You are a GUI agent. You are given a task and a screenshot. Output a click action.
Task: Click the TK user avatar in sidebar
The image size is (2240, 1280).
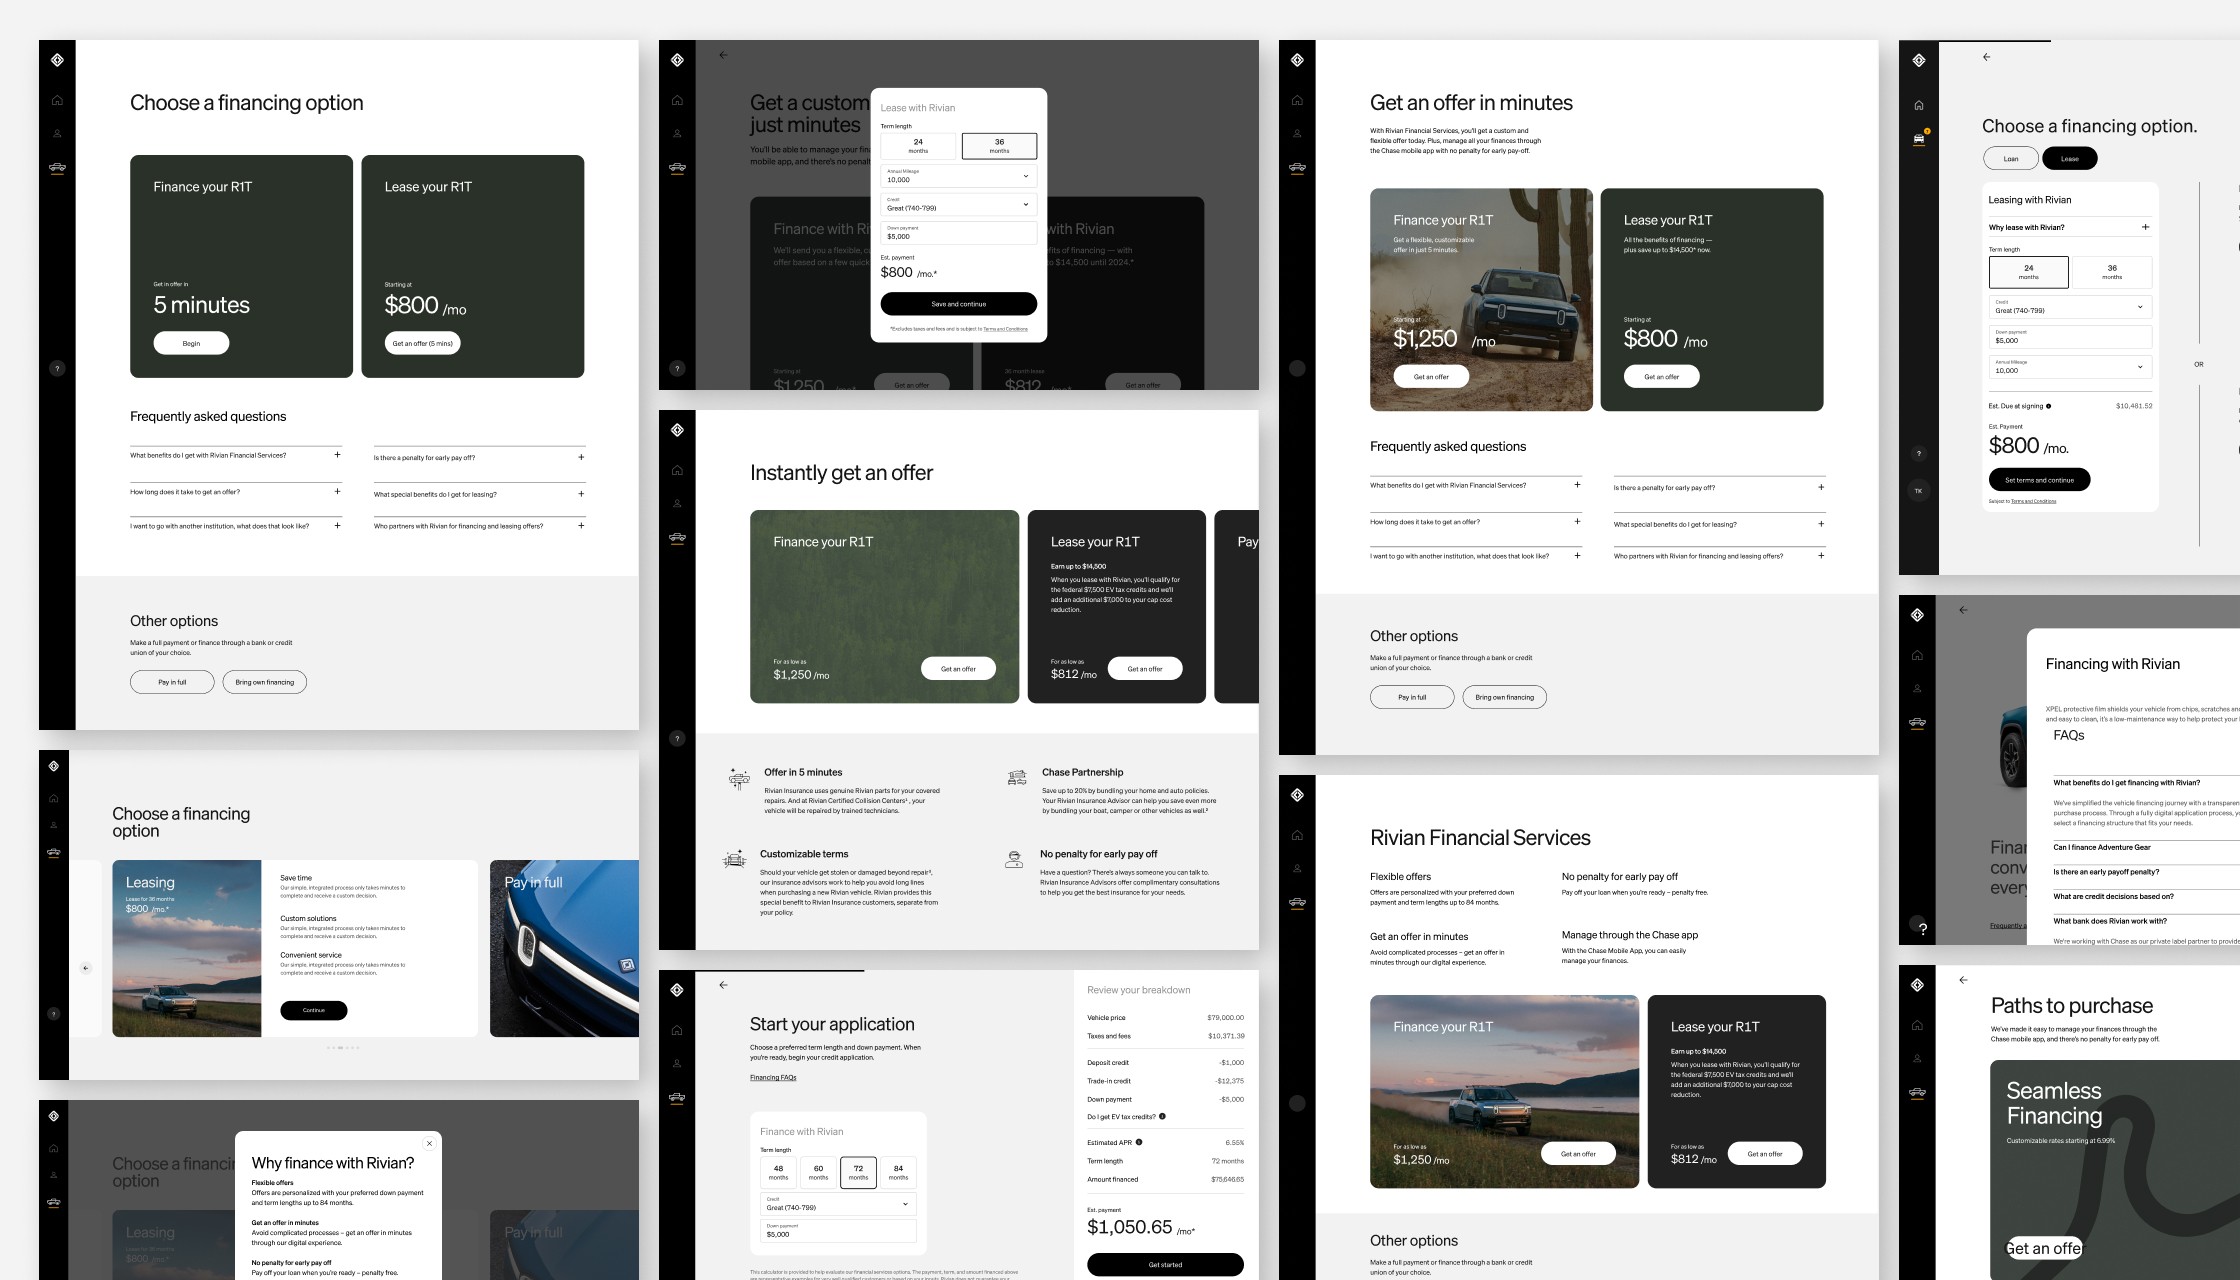coord(1918,491)
